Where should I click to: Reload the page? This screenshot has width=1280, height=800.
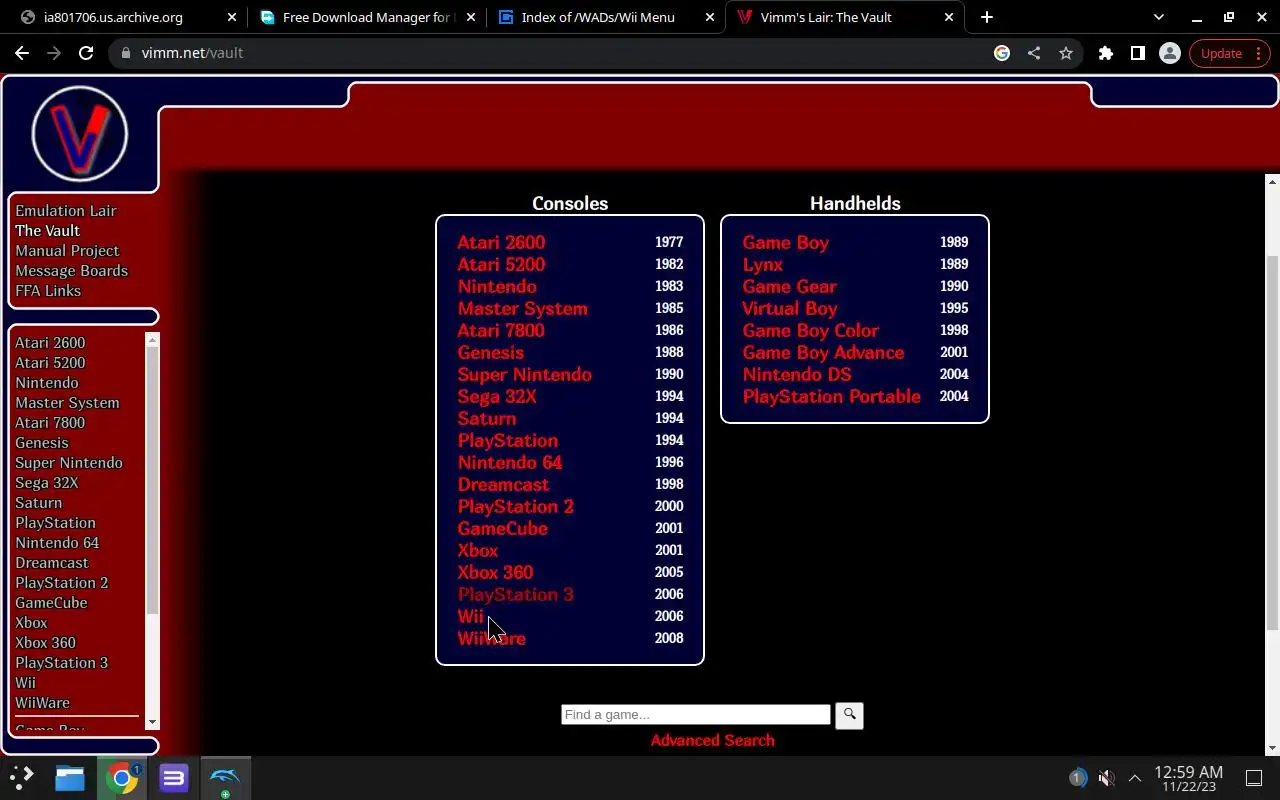86,53
